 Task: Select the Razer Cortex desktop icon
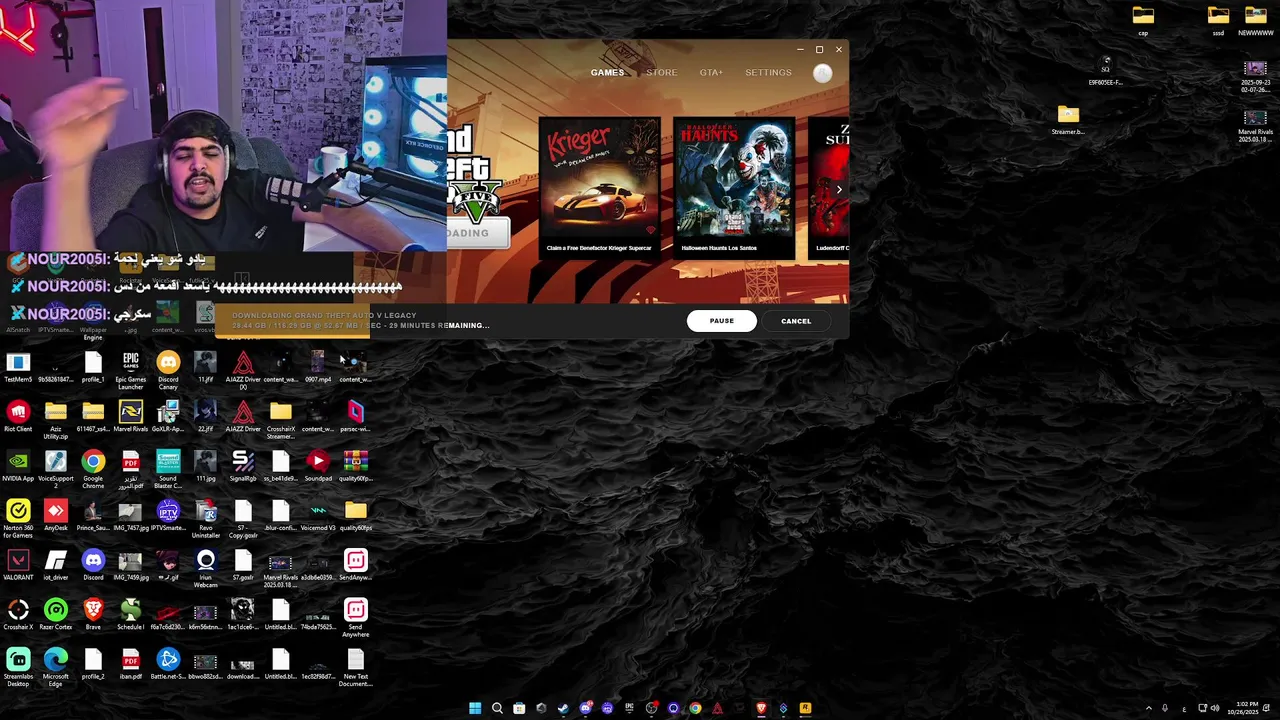55,615
